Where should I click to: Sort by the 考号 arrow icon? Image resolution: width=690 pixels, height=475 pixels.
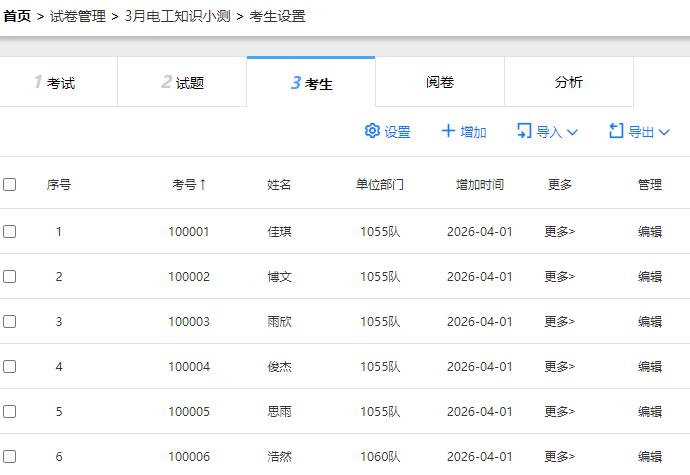(203, 184)
